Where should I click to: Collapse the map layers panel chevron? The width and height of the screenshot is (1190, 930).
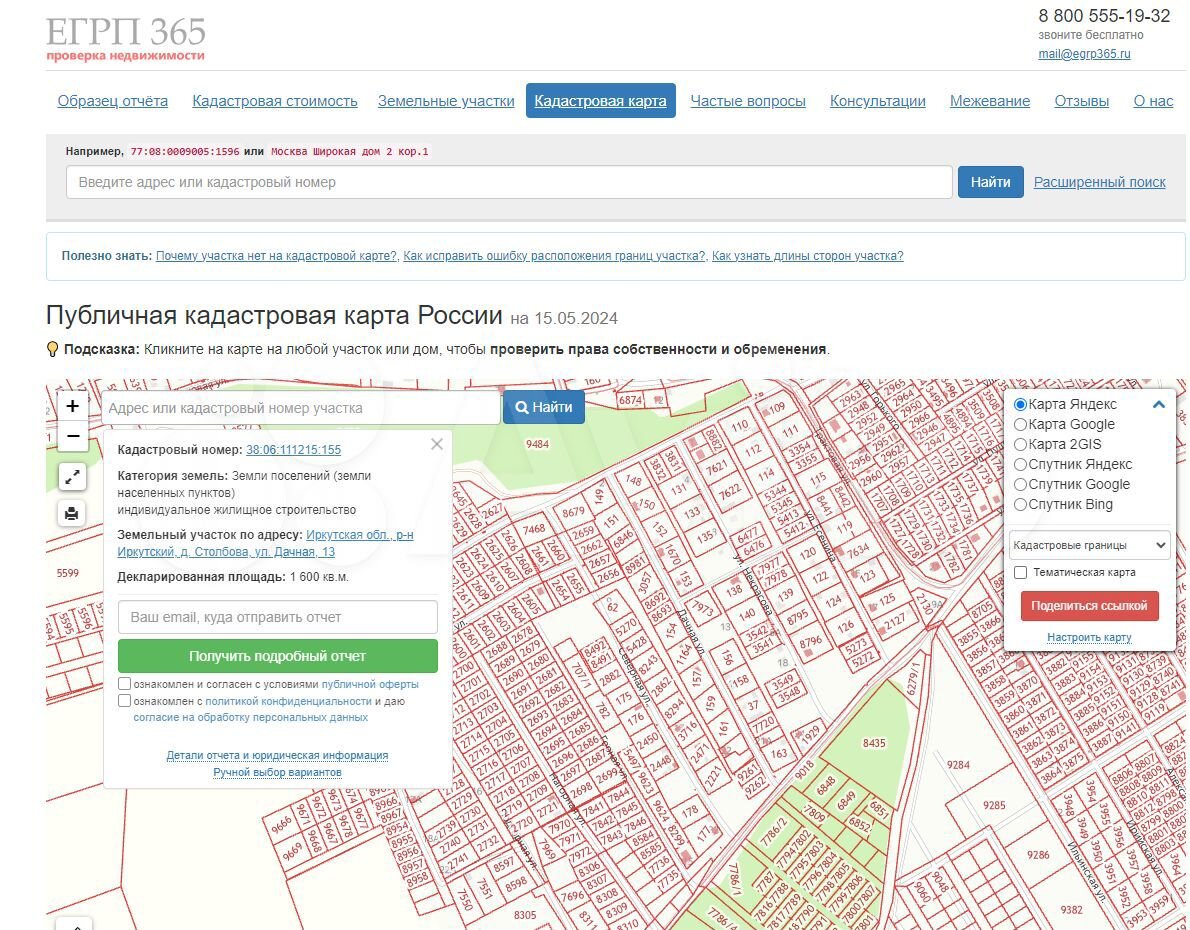tap(1159, 405)
